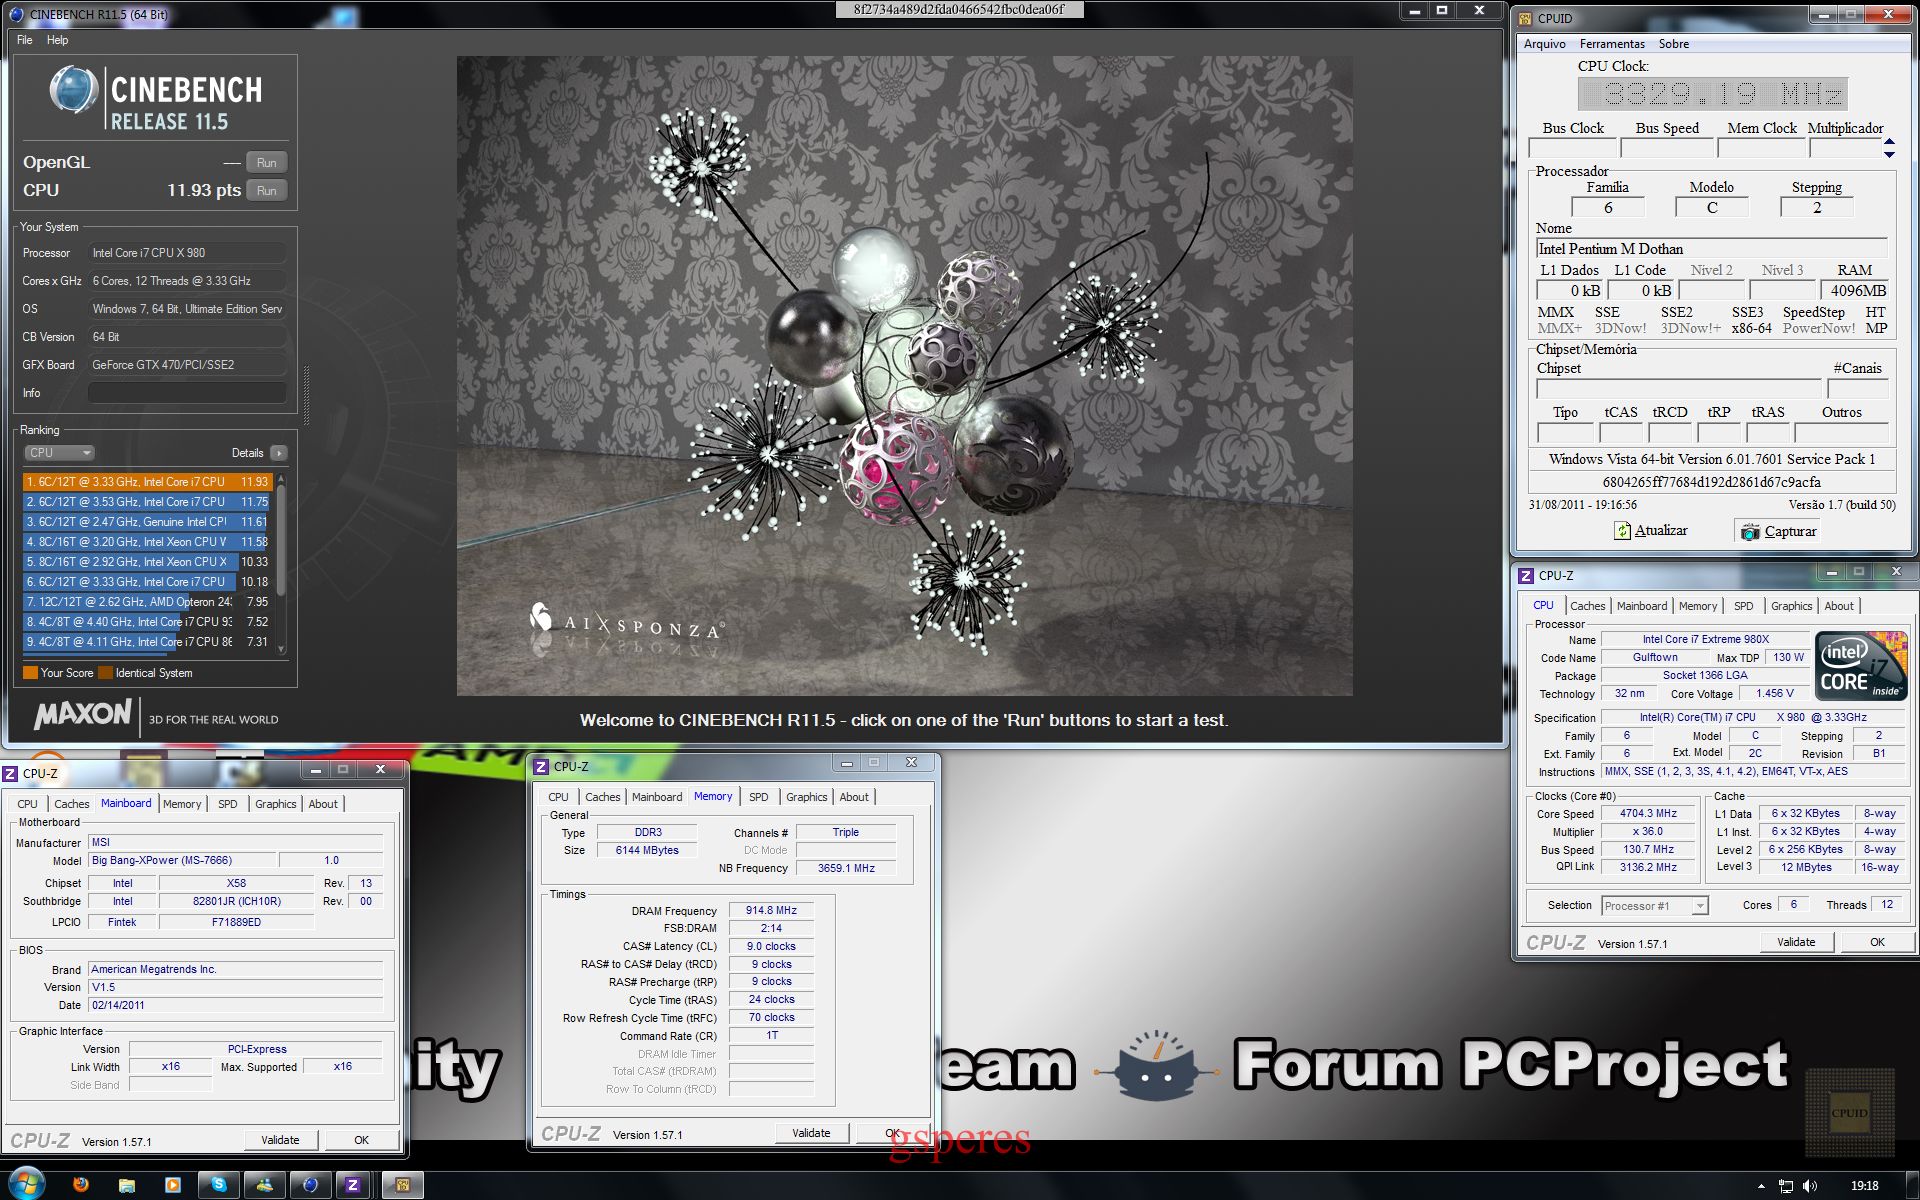This screenshot has height=1200, width=1920.
Task: Open the network icon in the system tray
Action: (1786, 1186)
